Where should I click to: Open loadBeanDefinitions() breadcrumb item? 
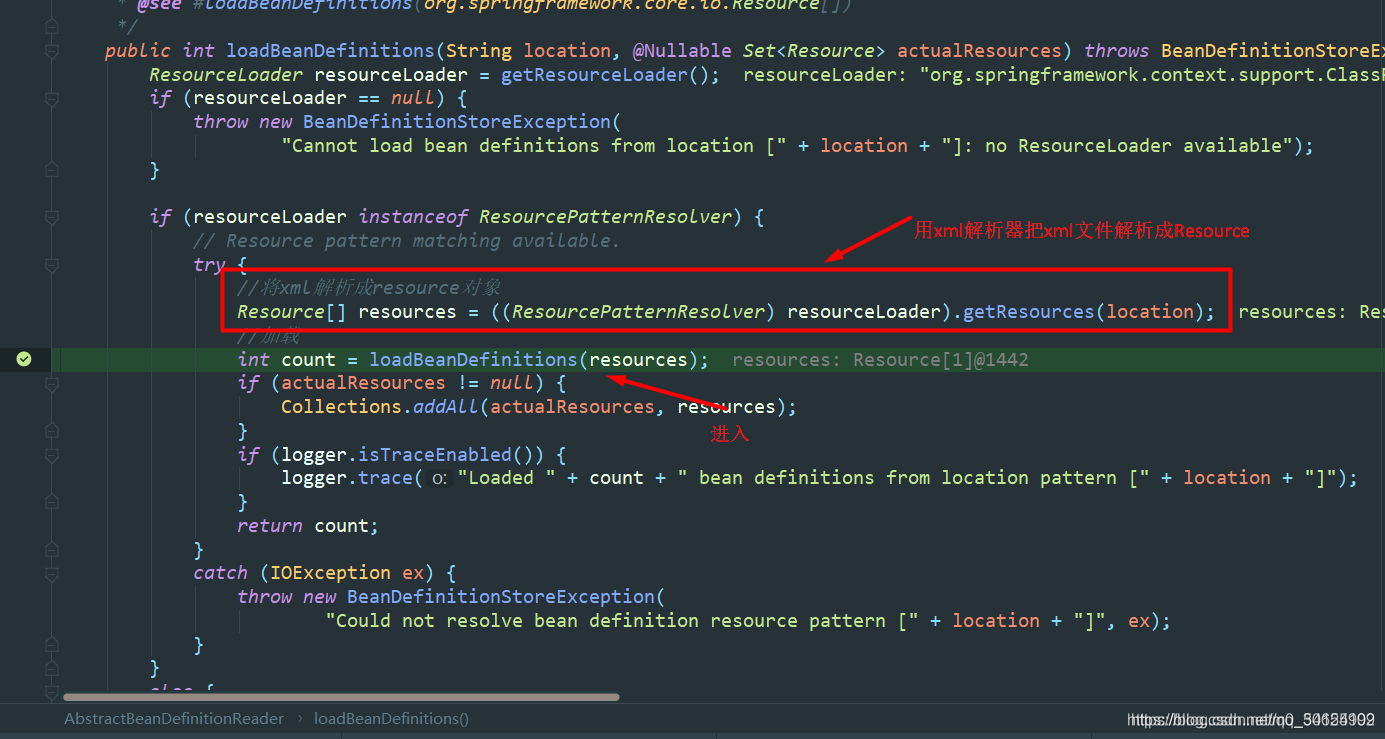click(x=391, y=718)
